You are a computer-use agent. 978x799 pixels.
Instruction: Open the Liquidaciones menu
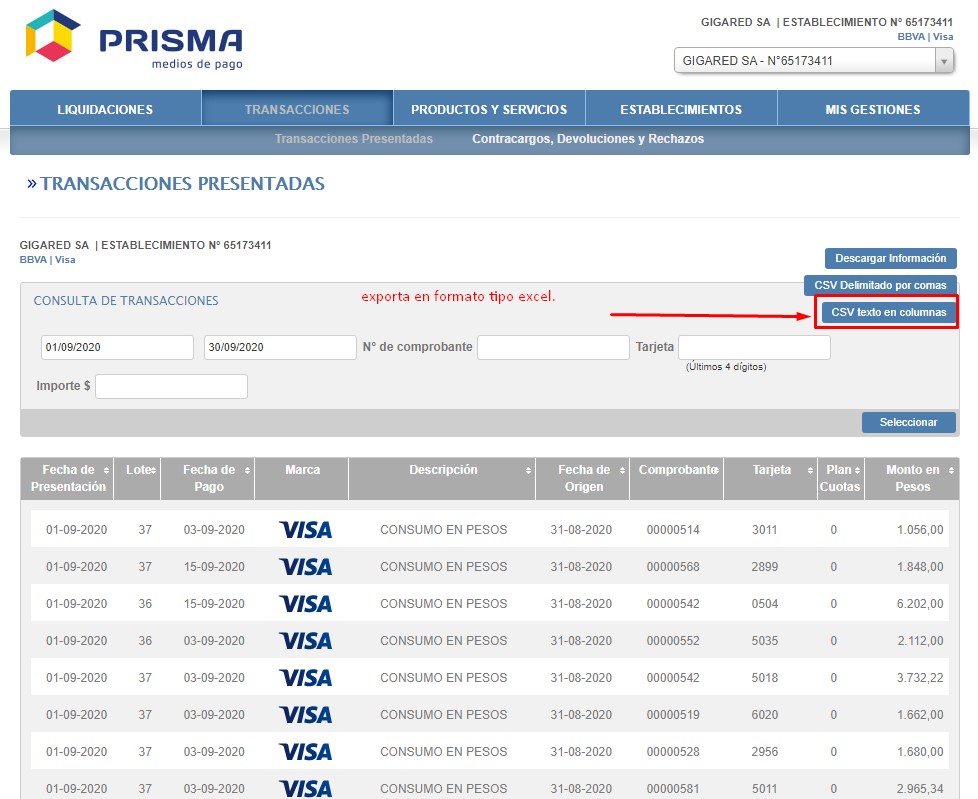[x=105, y=109]
